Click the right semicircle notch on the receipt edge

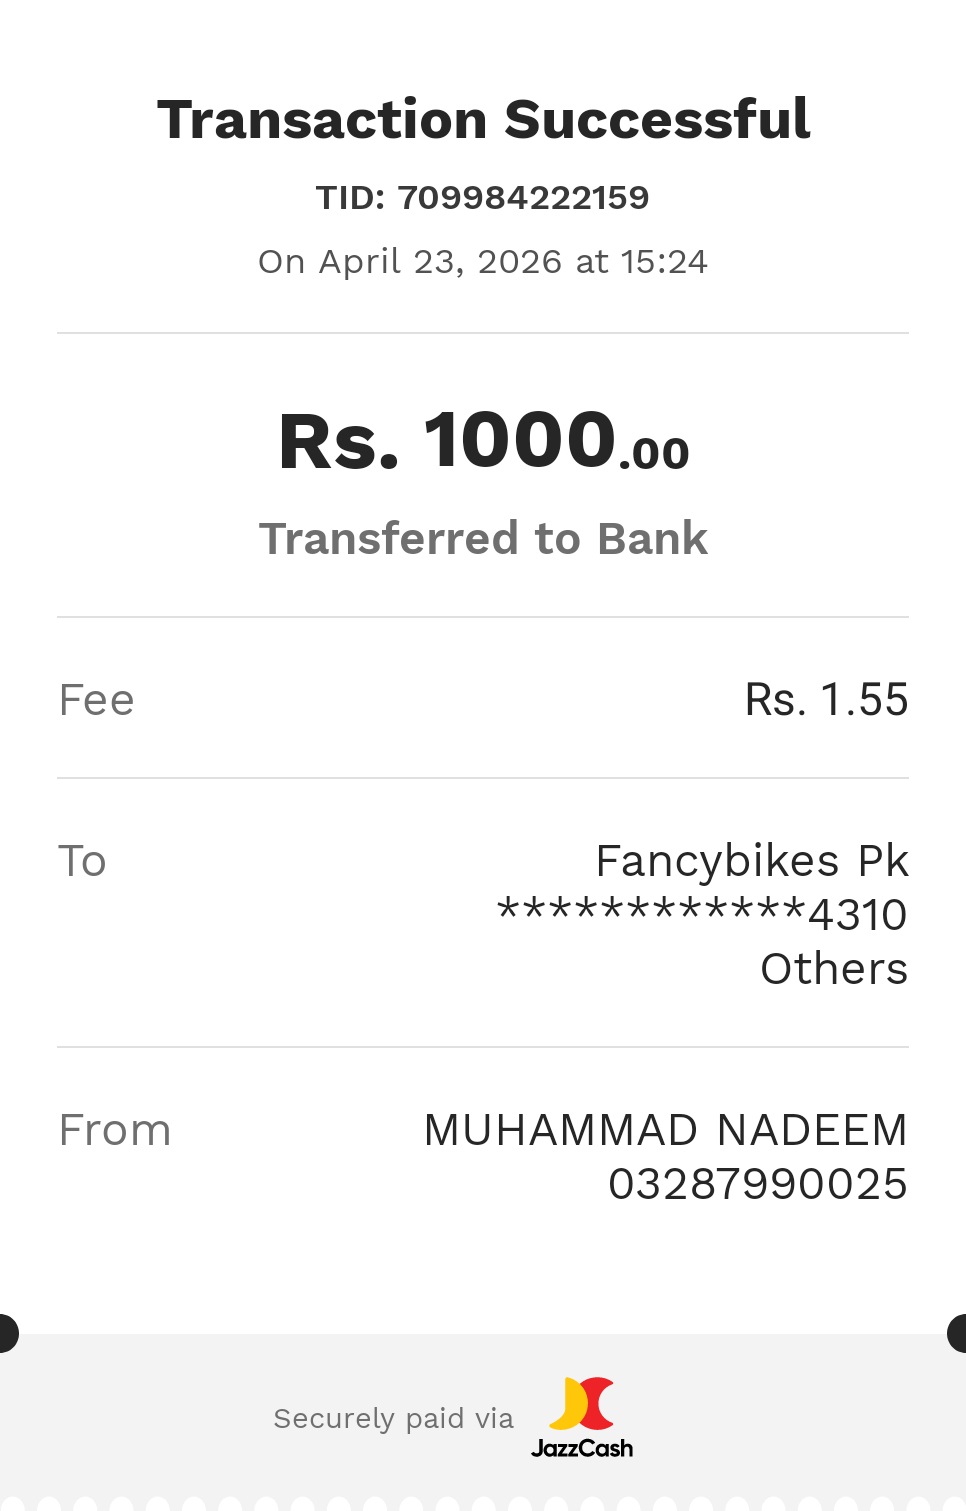(958, 1334)
